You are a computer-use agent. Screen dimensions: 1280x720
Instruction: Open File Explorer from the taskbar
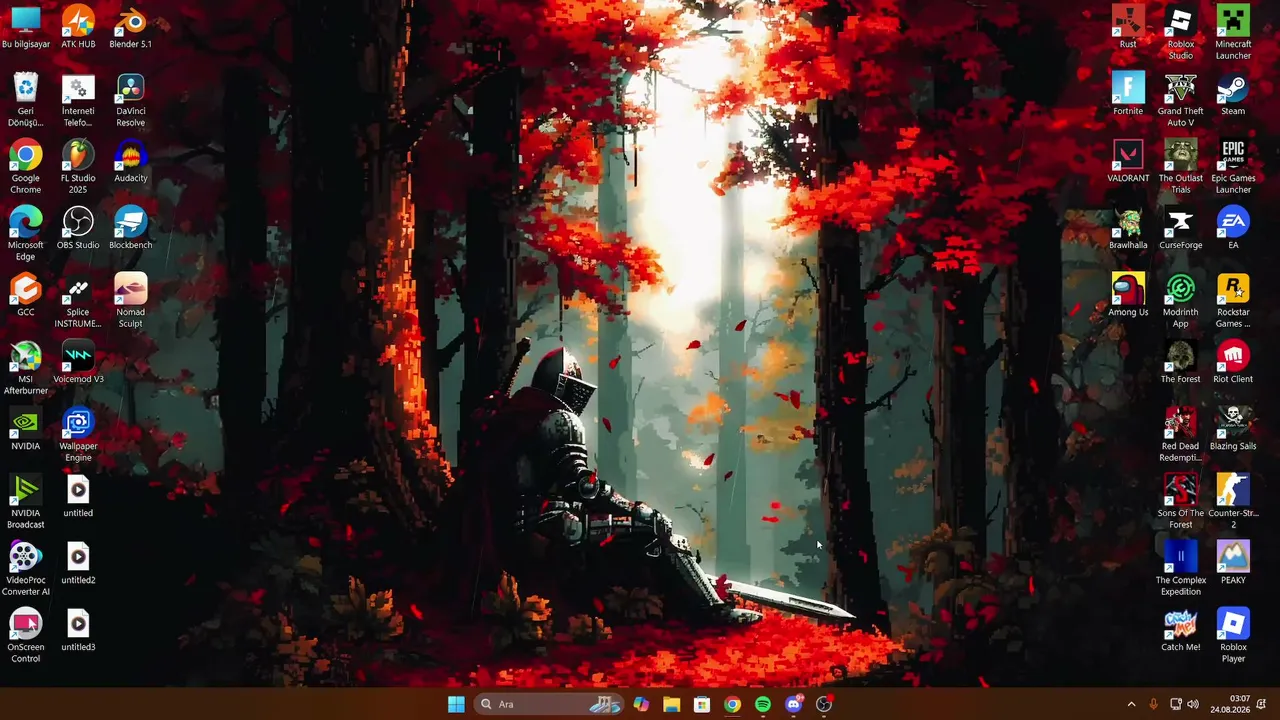coord(671,704)
